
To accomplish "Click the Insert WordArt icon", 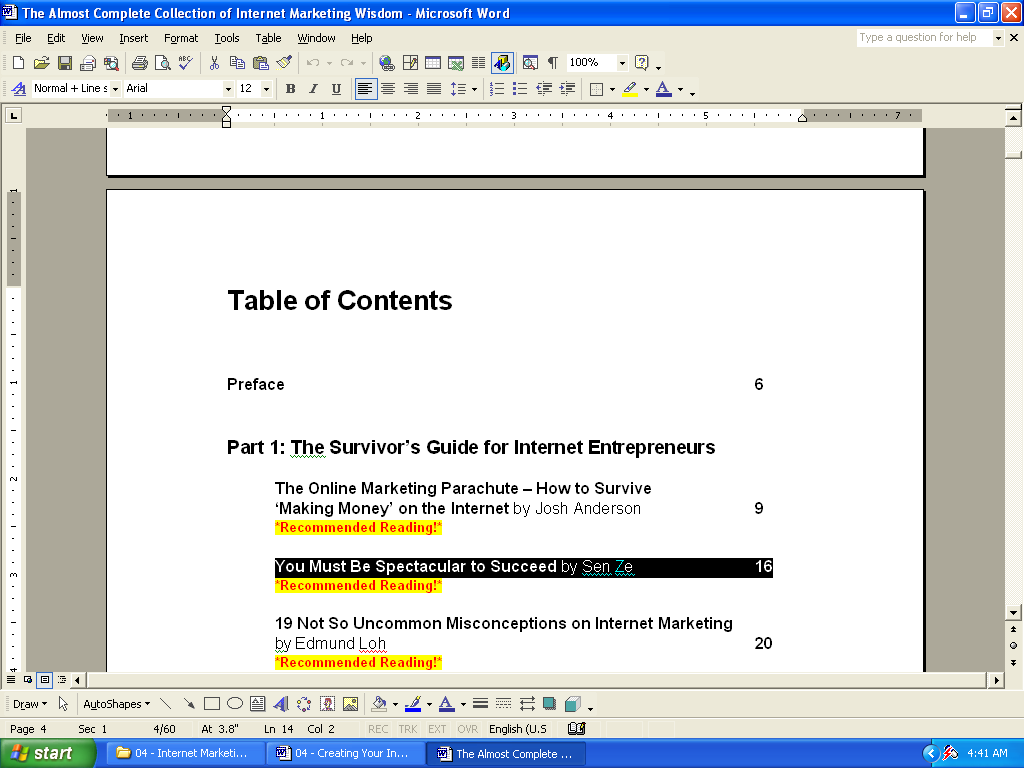I will [281, 704].
